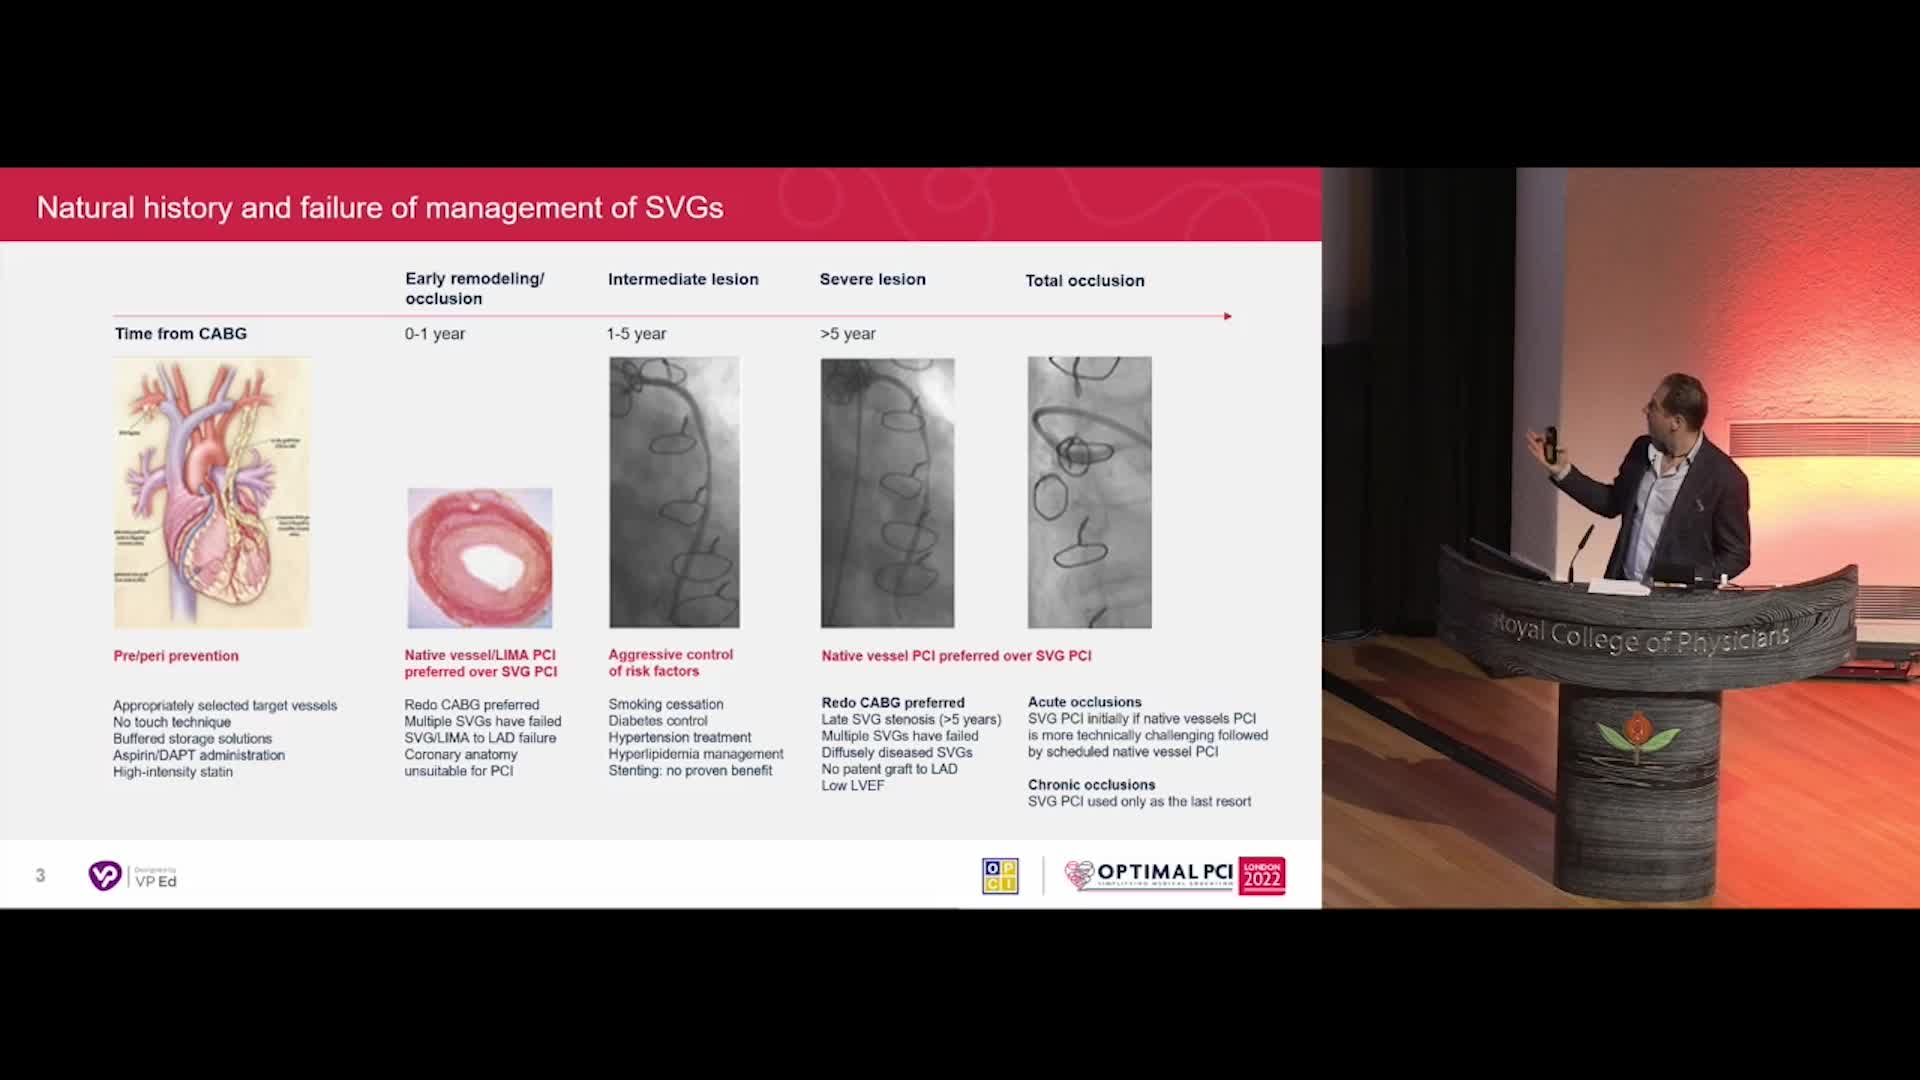Click the 'Pre/peri prevention' red heading

click(176, 656)
